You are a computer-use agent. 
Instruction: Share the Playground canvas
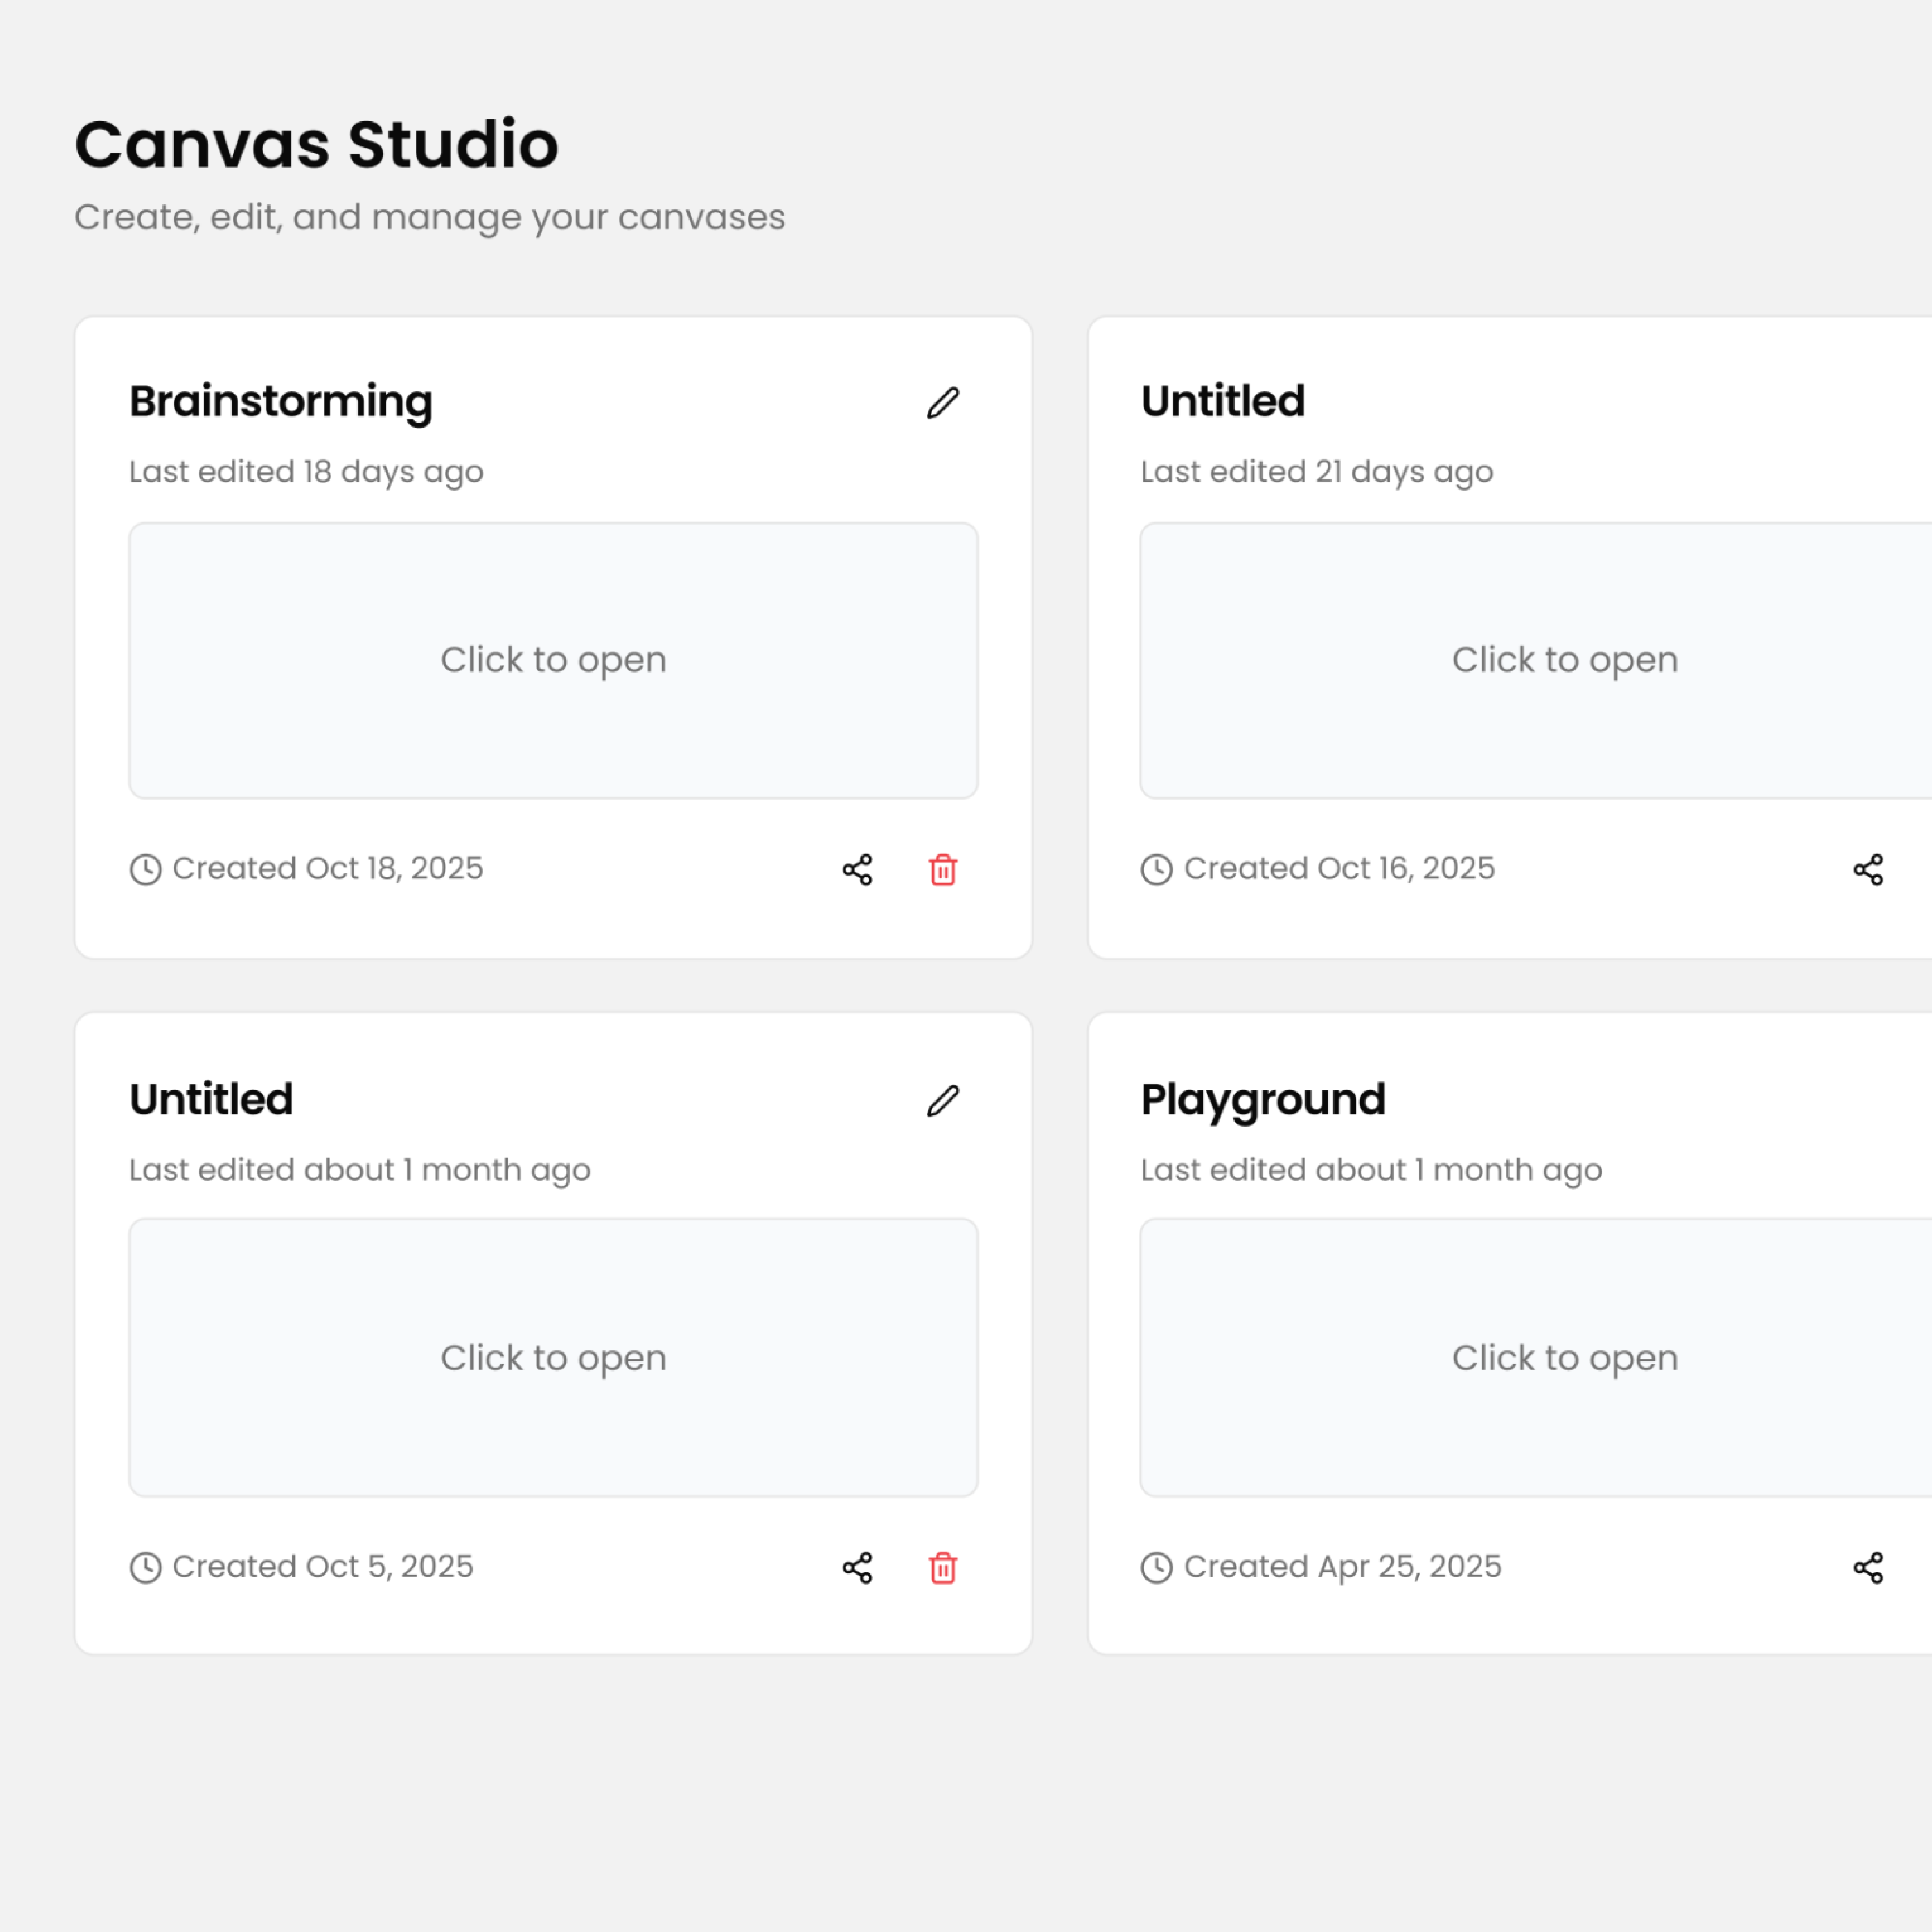[1867, 1567]
